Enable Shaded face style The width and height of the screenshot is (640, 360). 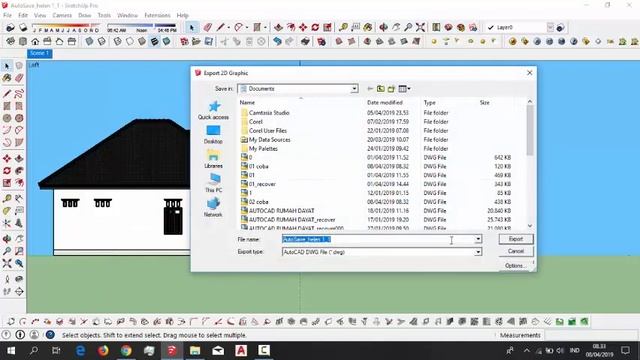click(142, 41)
